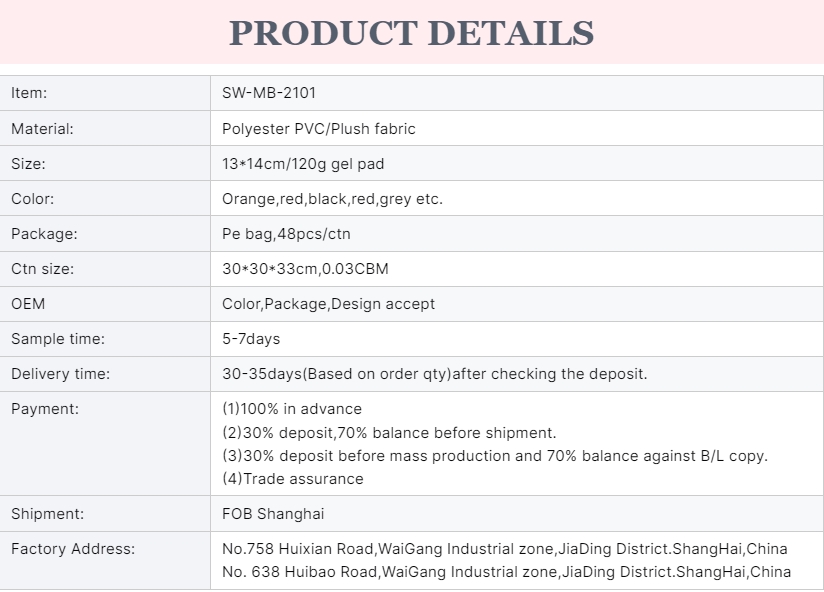Click the Trade assurance payment option

[x=293, y=478]
